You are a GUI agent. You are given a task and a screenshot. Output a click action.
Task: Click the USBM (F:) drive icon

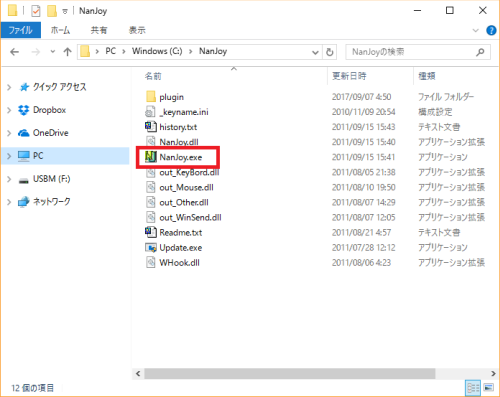pos(24,180)
